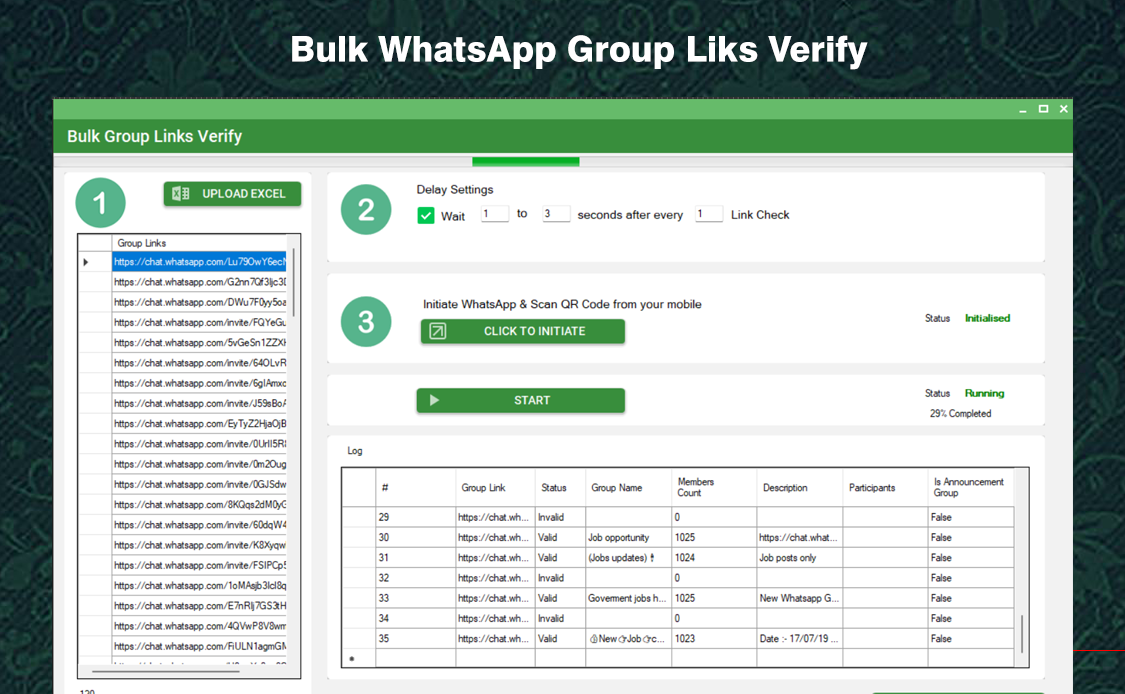Click the Participants column header

(x=885, y=487)
